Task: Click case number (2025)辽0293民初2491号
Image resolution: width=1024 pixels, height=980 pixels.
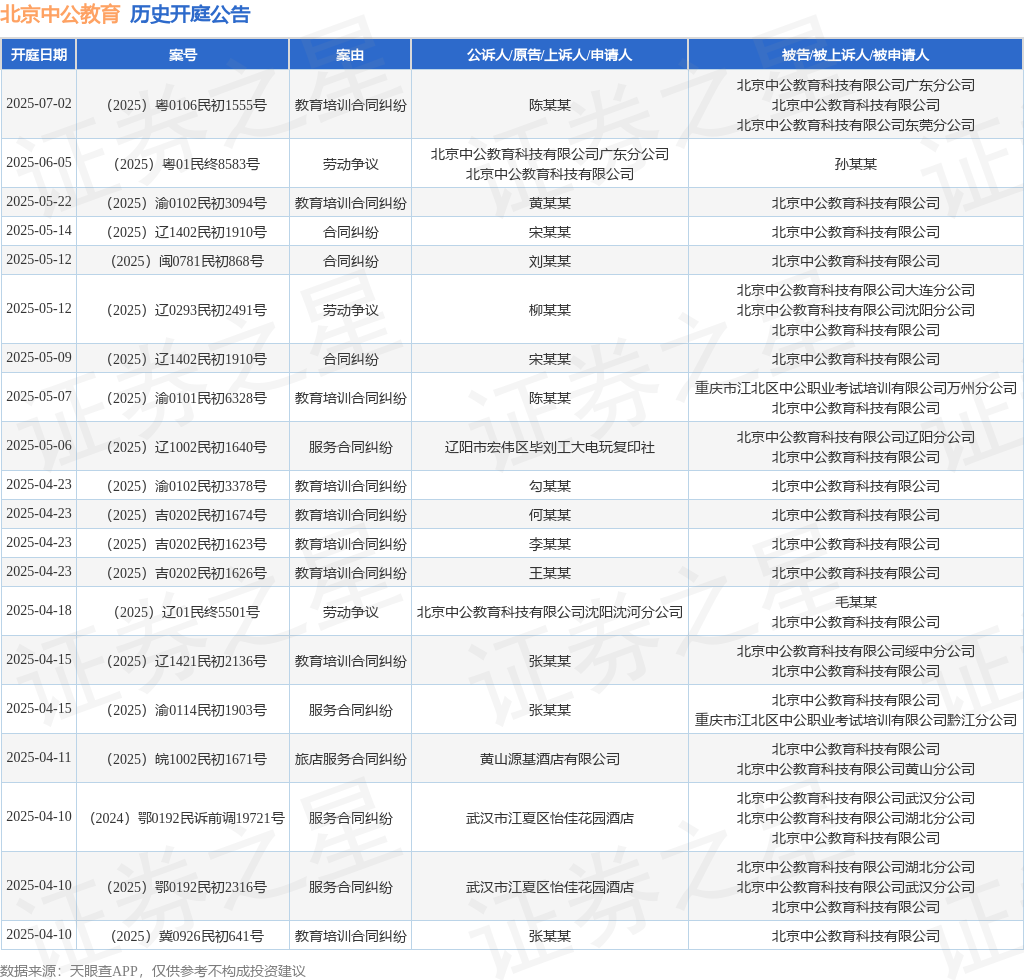Action: coord(186,310)
